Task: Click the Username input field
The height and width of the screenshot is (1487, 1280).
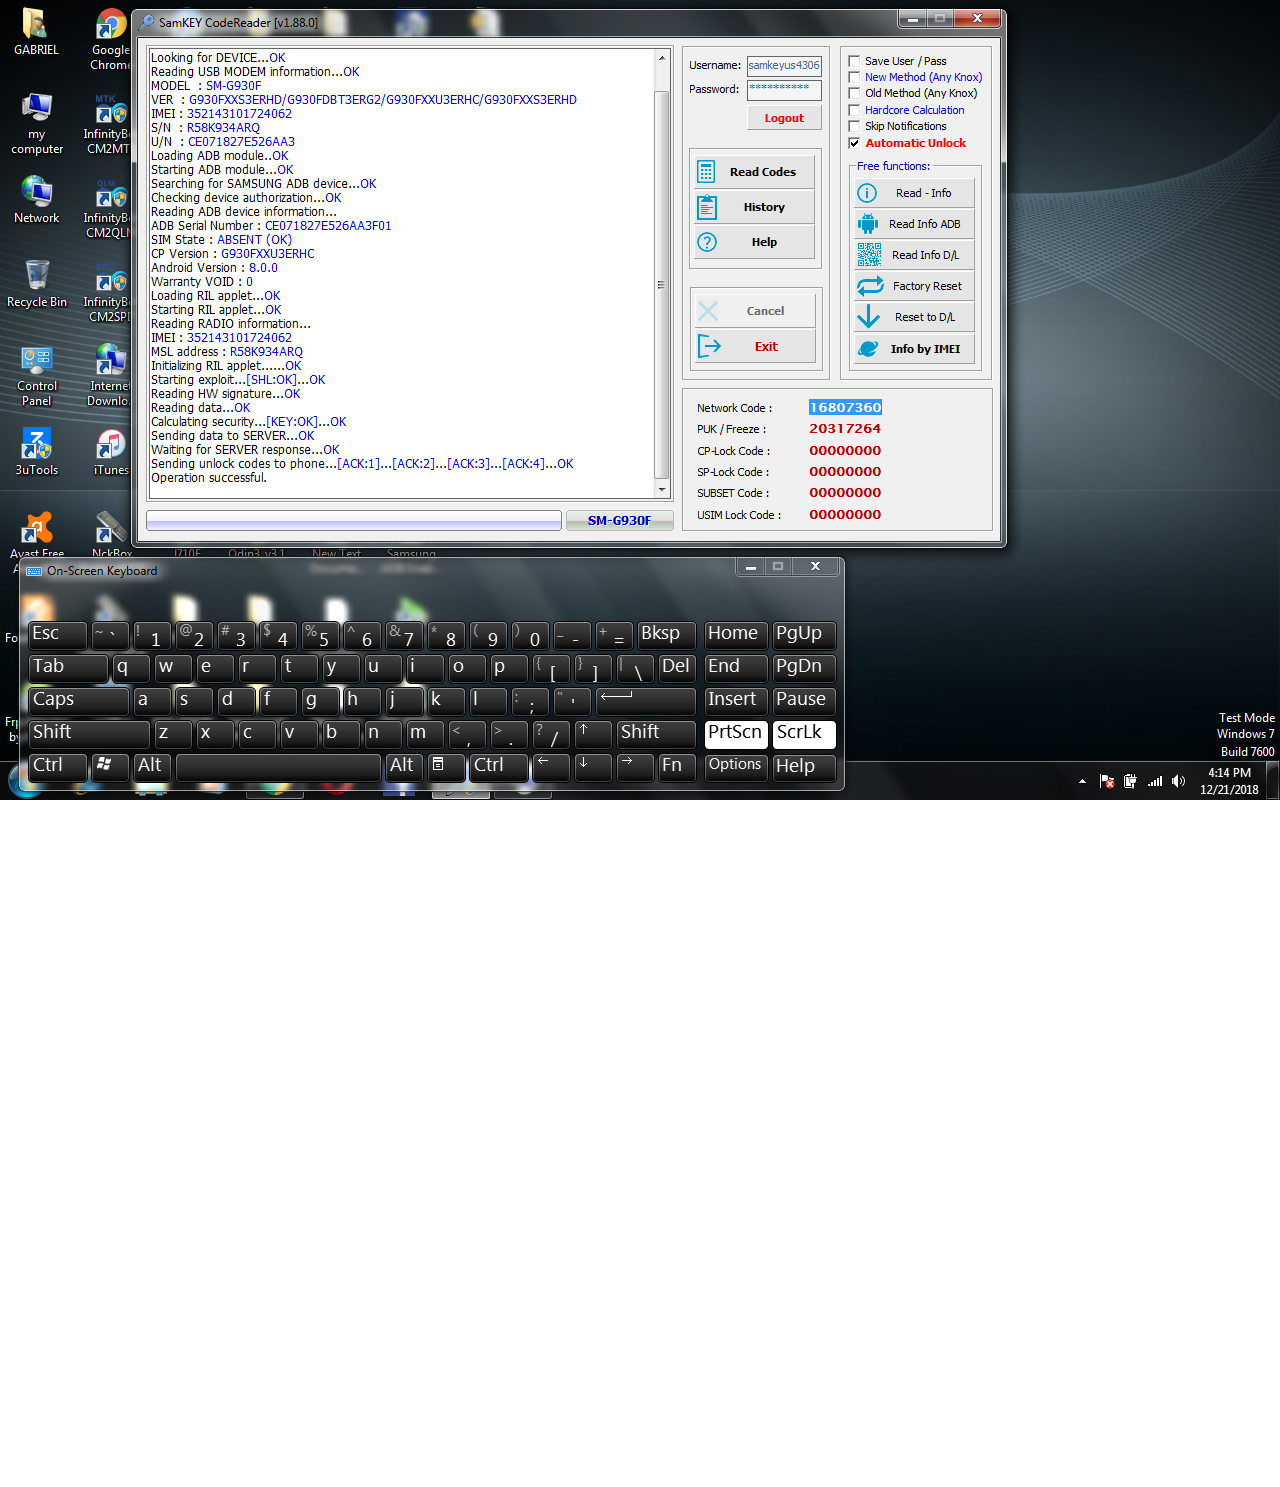Action: point(784,66)
